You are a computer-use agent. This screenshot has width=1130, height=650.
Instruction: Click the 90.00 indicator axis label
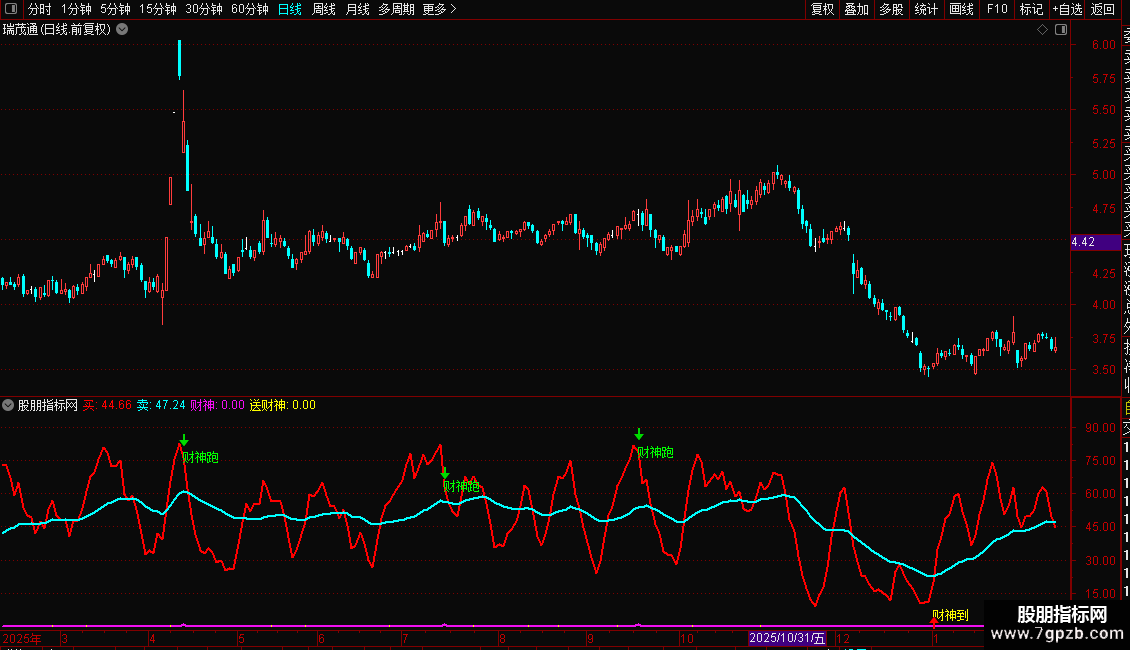click(x=1100, y=427)
